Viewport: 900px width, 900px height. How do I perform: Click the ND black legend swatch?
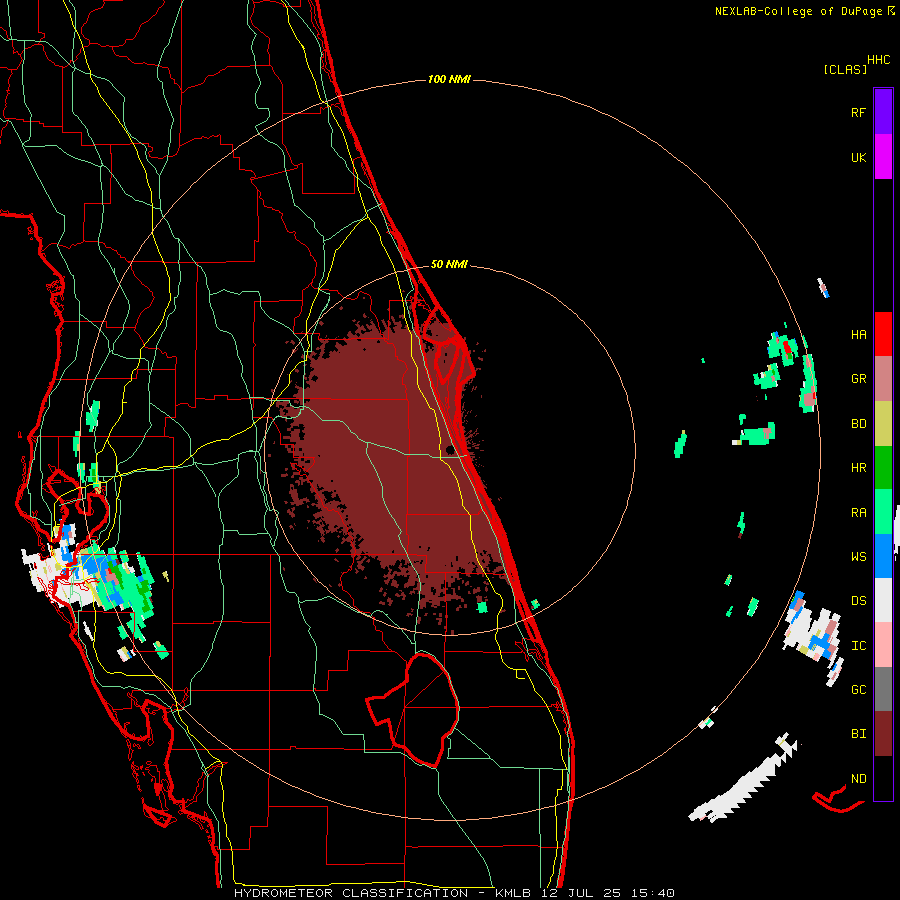point(883,778)
